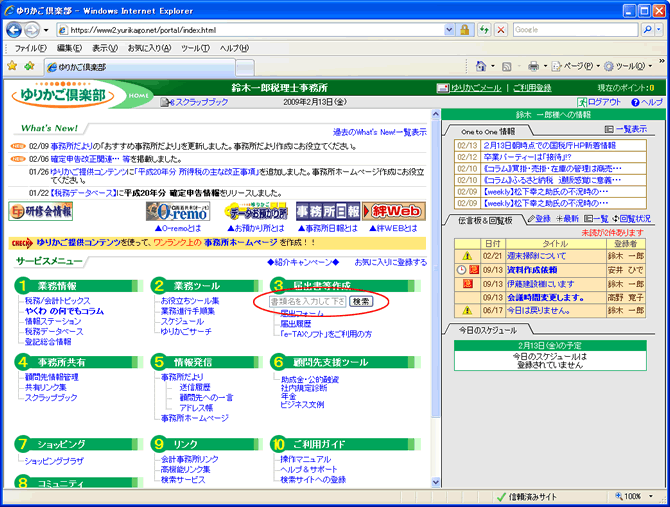Image resolution: width=670 pixels, height=507 pixels.
Task: Click the 研修会情報 banner
Action: [x=41, y=211]
